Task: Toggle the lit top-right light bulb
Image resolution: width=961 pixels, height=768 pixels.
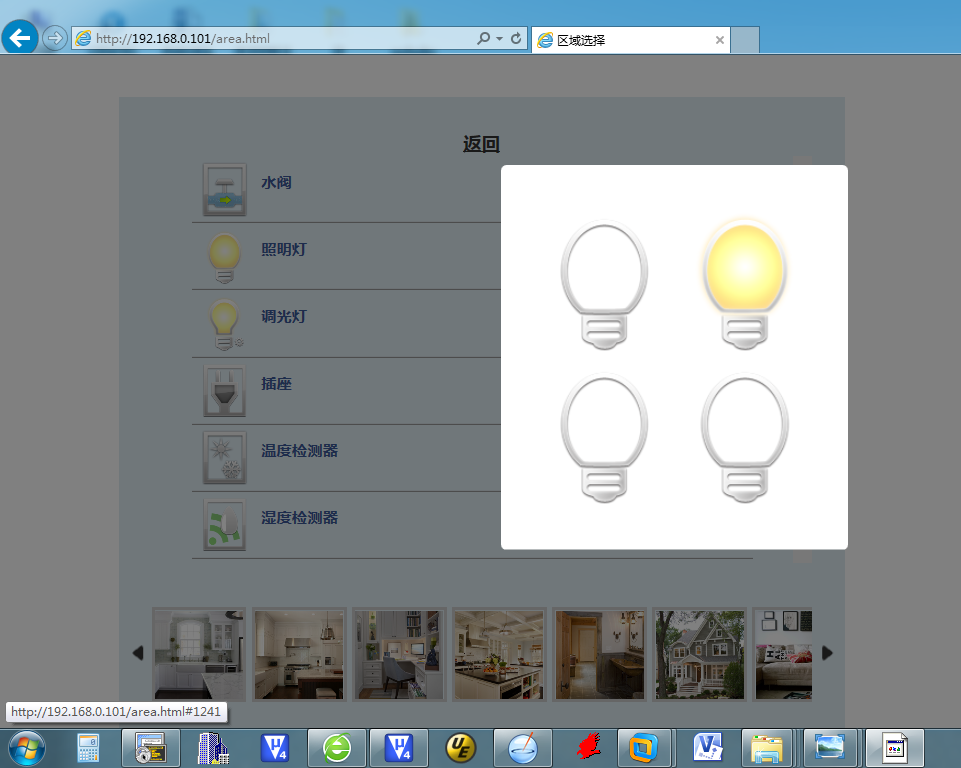Action: 744,283
